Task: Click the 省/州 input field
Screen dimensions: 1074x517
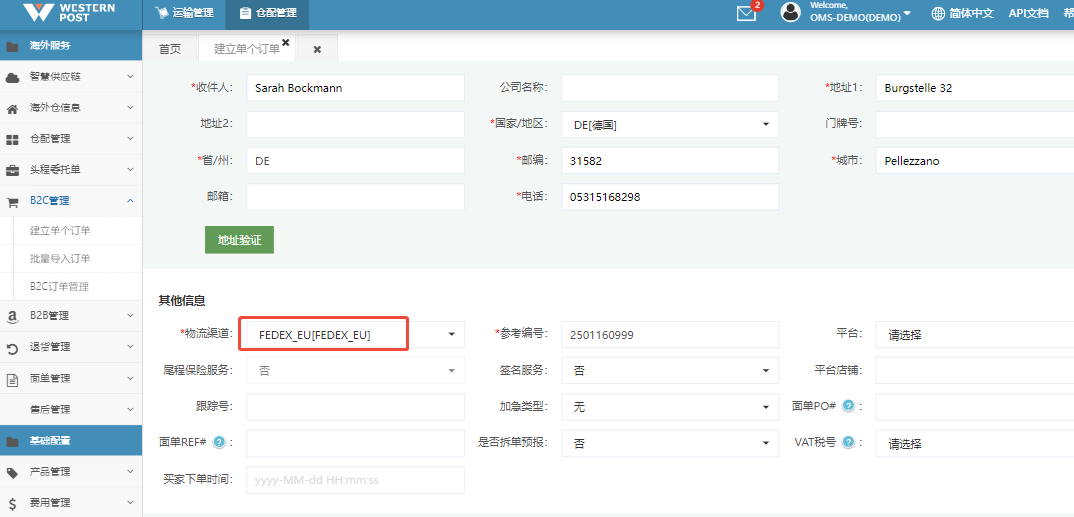Action: (x=355, y=161)
